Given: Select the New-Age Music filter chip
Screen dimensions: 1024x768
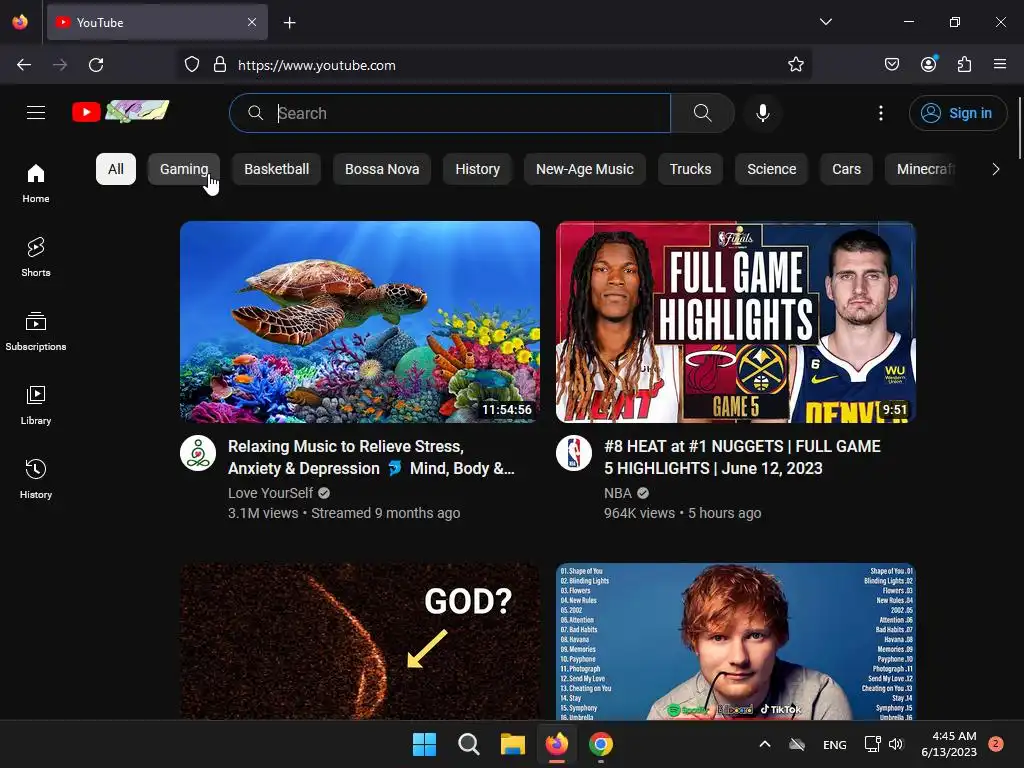Looking at the screenshot, I should point(584,169).
